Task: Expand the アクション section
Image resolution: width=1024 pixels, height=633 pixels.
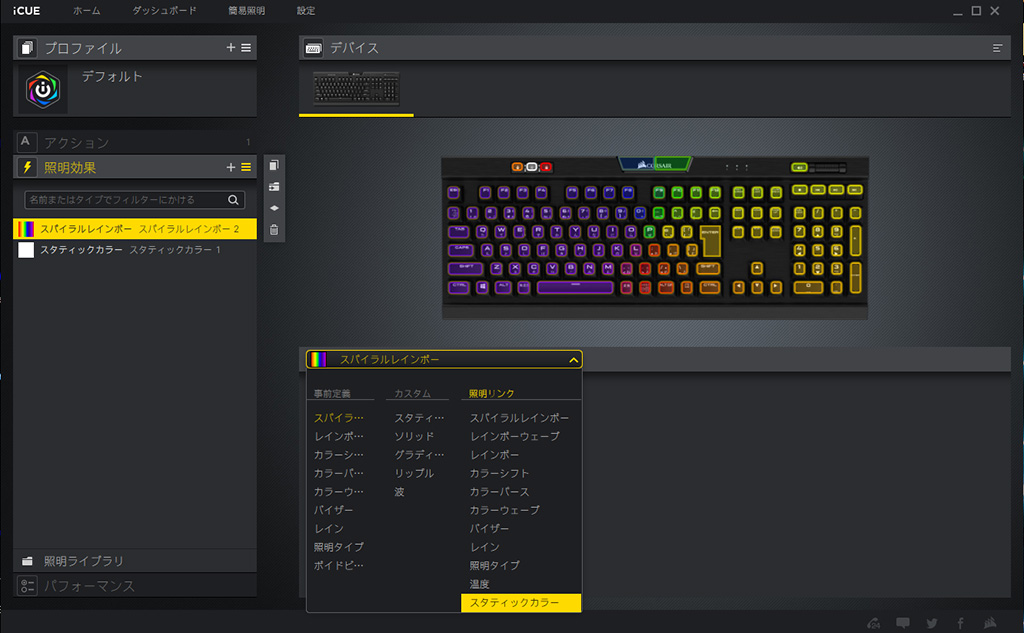Action: point(76,143)
